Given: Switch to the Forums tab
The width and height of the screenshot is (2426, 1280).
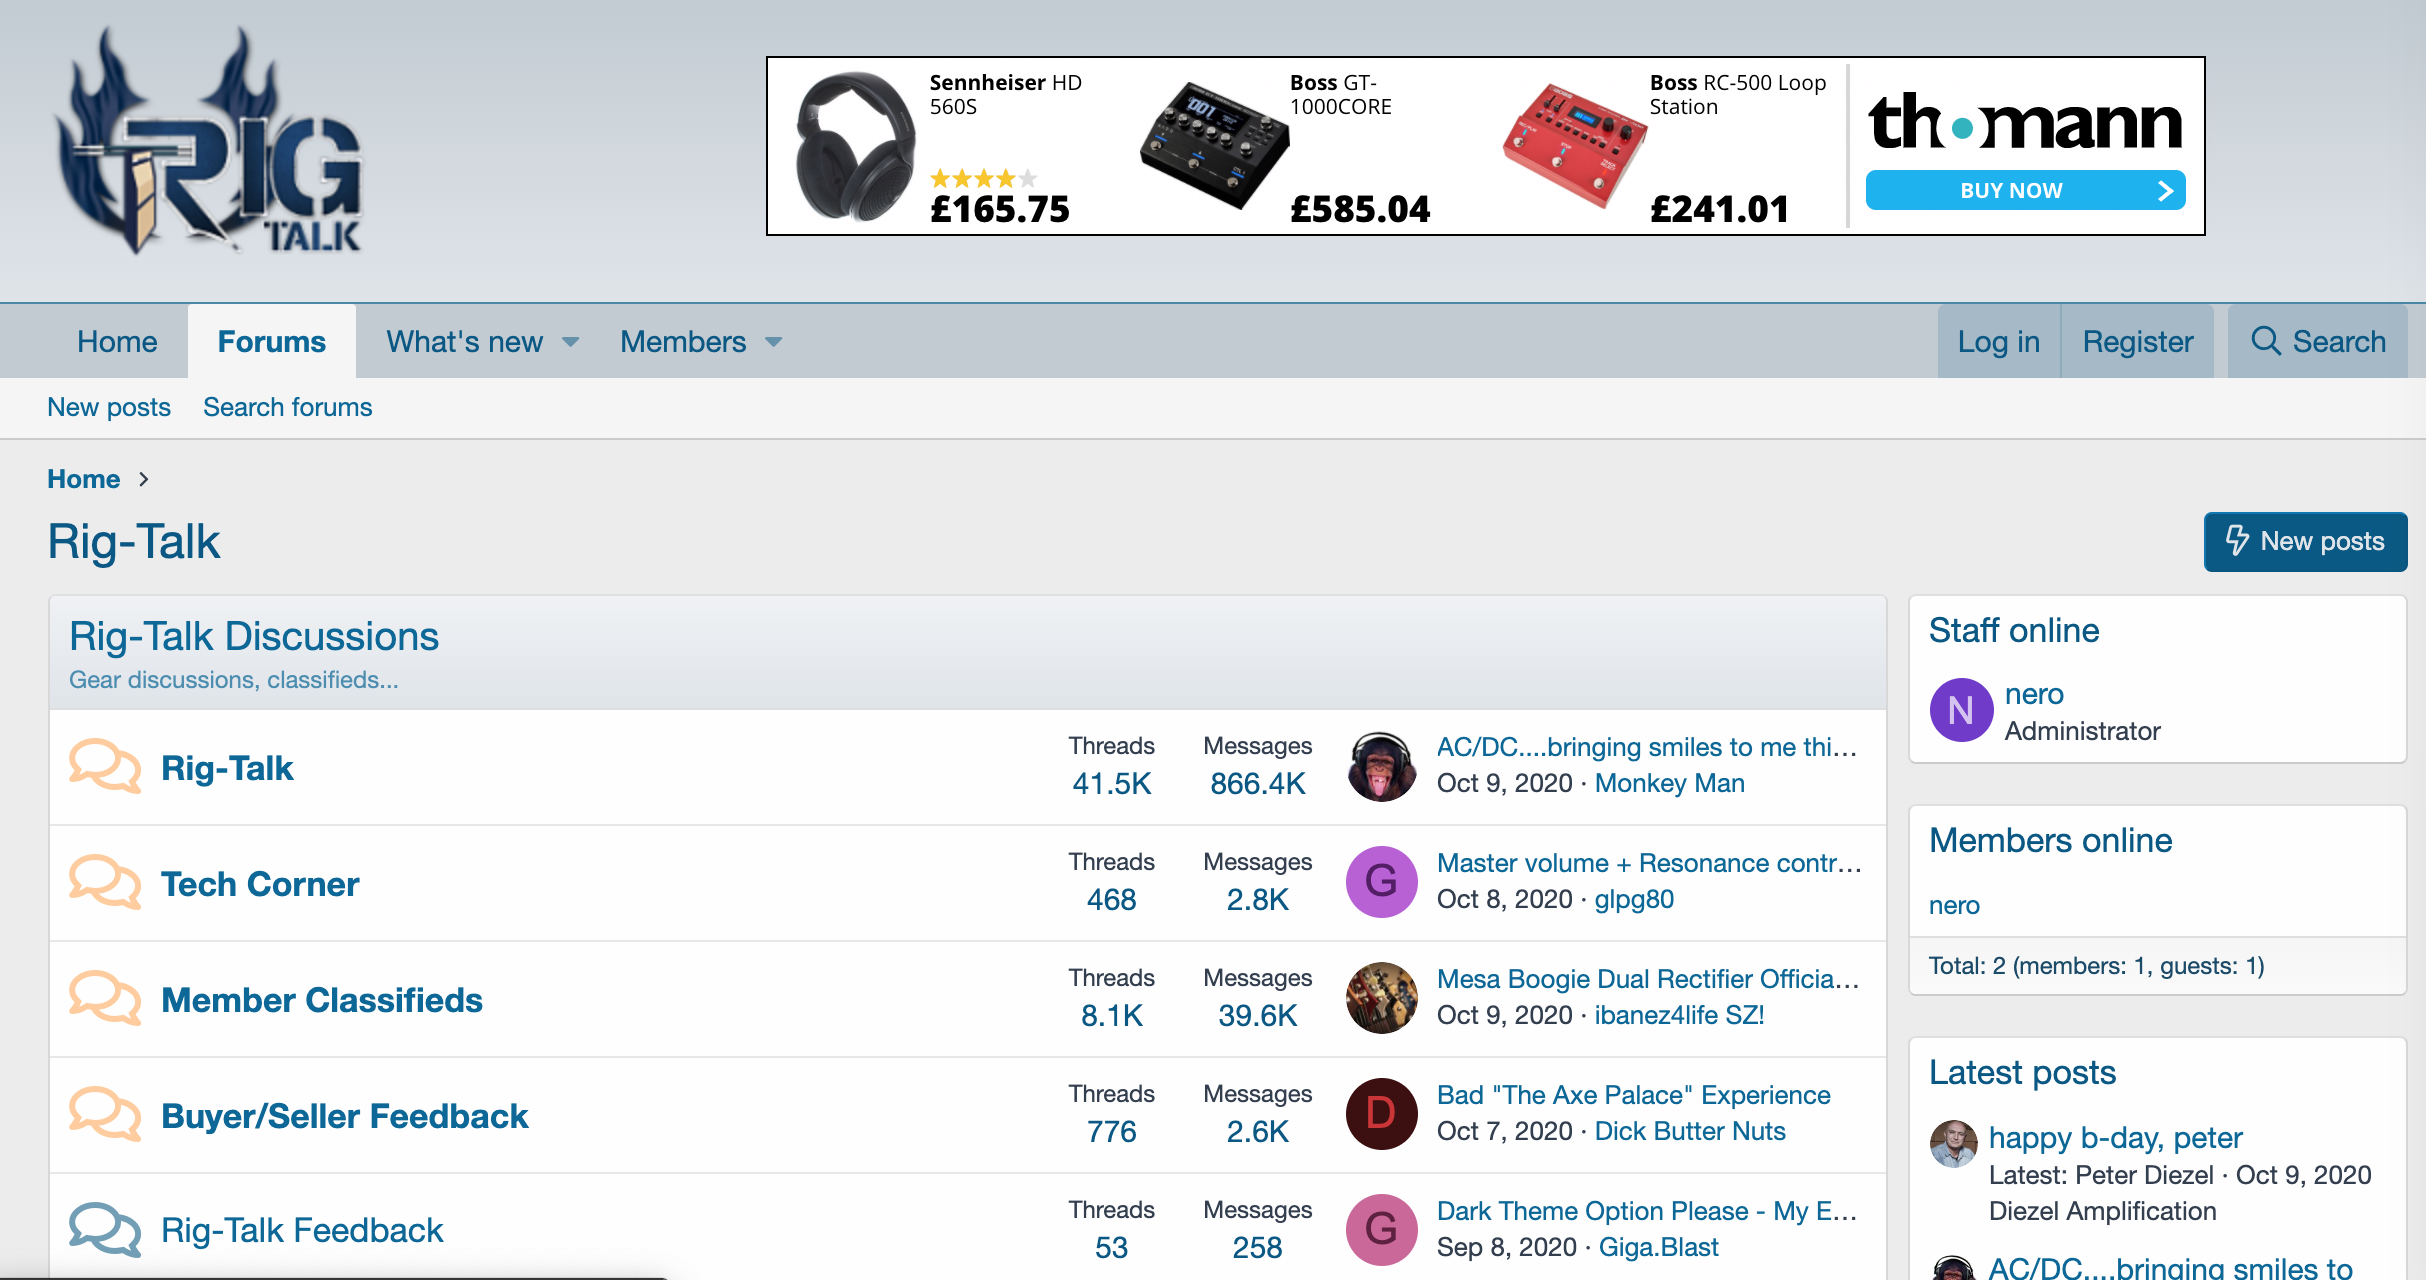Looking at the screenshot, I should tap(272, 342).
